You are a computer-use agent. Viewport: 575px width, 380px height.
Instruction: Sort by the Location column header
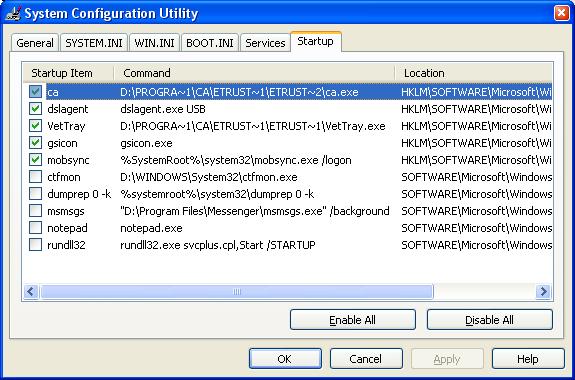[x=474, y=73]
